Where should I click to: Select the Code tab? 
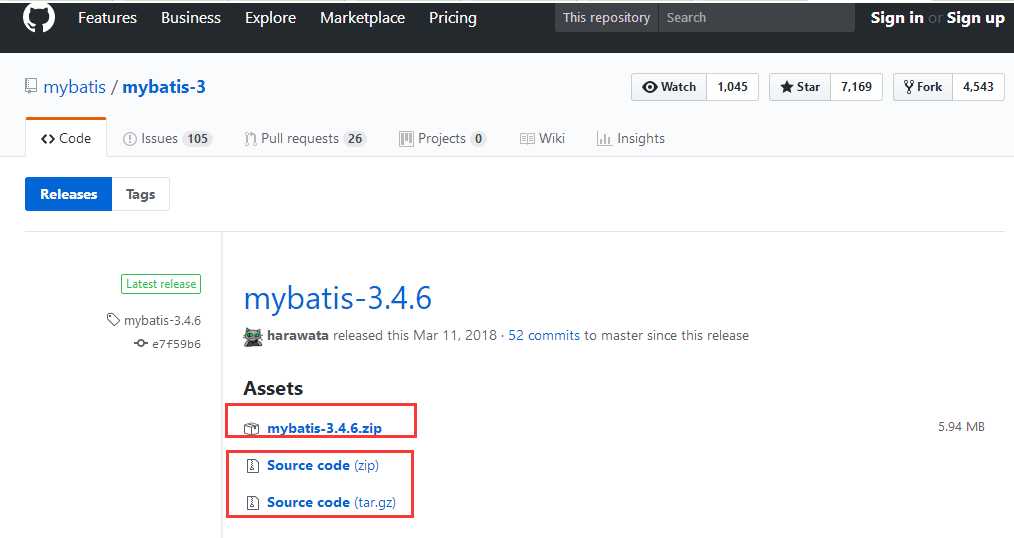[66, 138]
